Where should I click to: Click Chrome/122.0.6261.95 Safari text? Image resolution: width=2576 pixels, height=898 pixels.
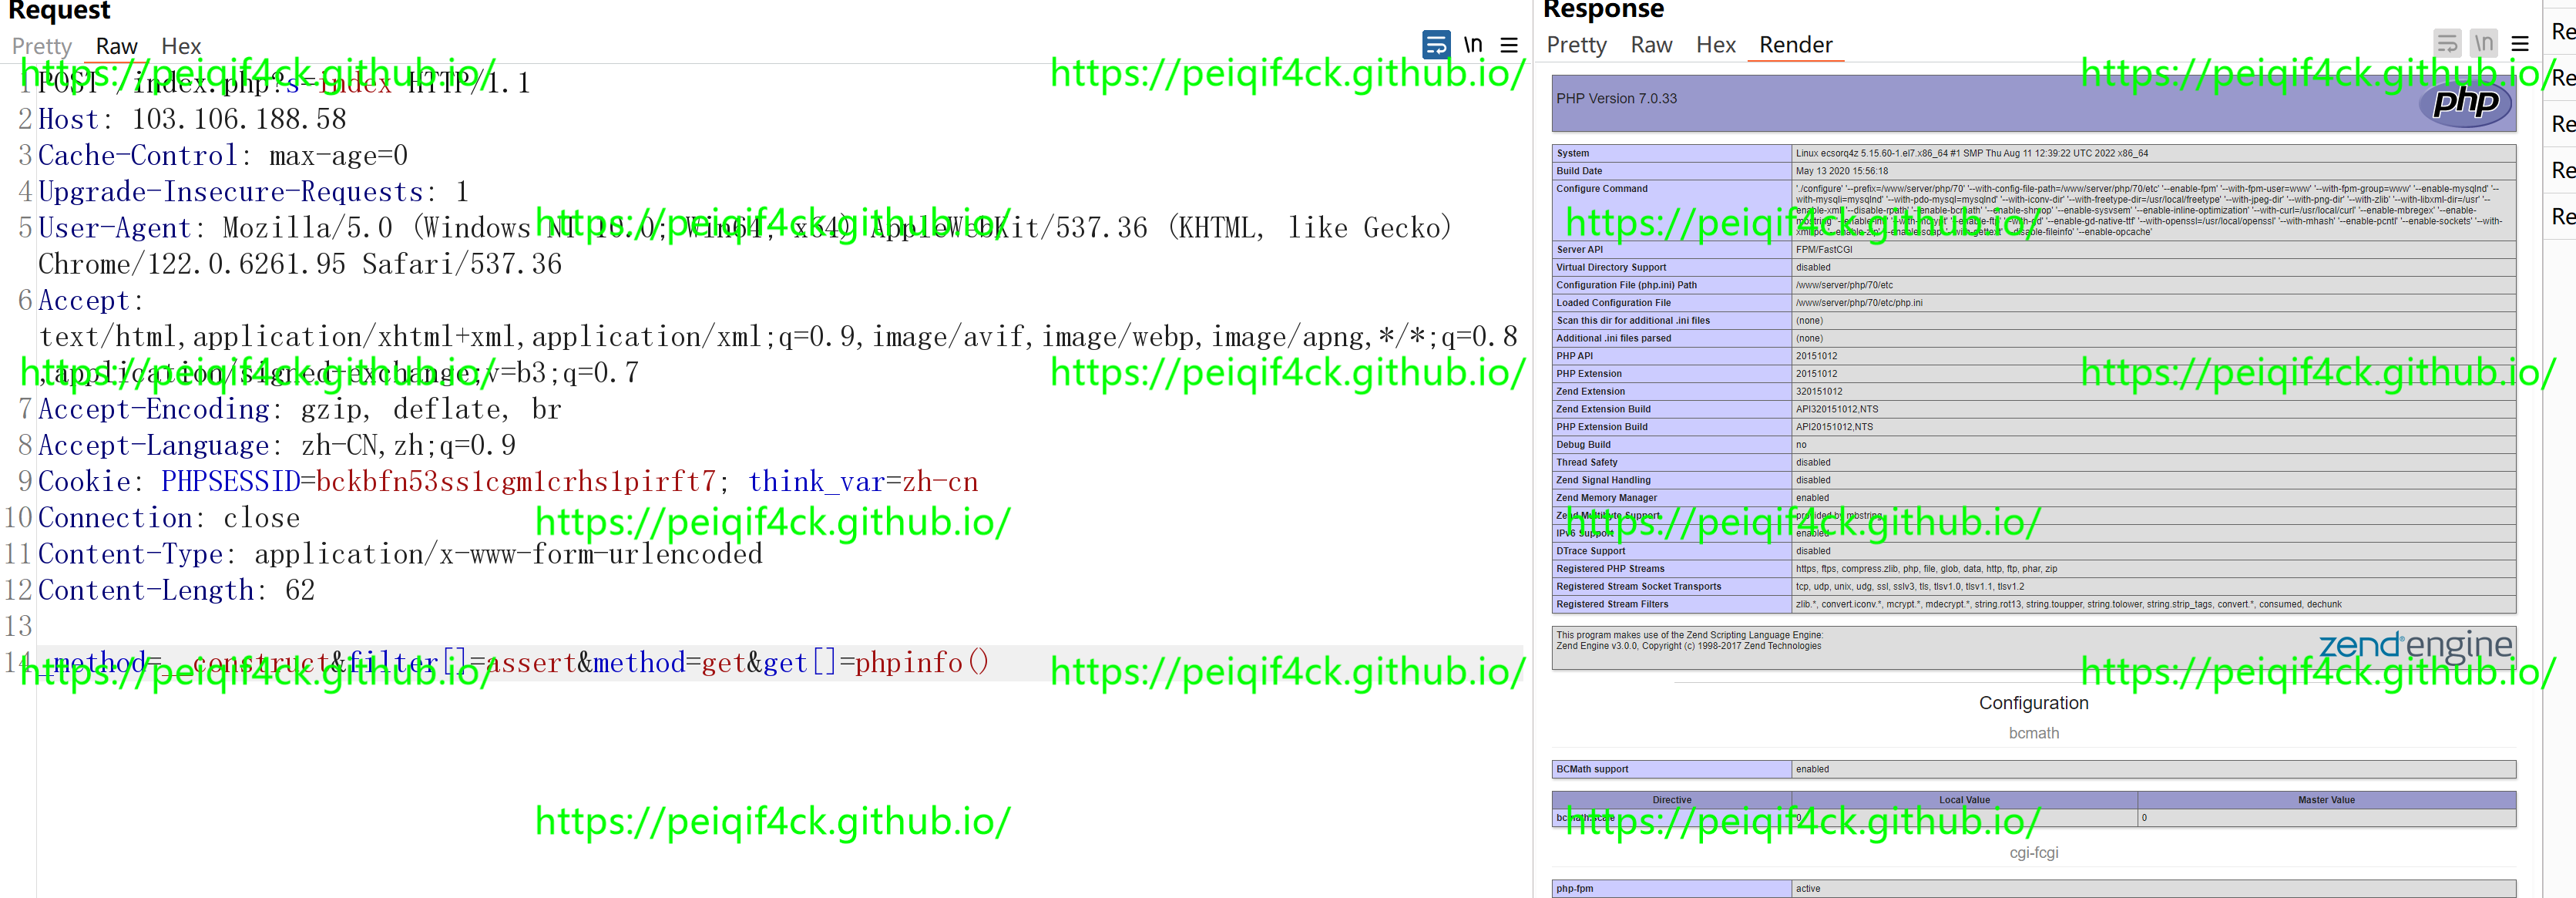300,264
